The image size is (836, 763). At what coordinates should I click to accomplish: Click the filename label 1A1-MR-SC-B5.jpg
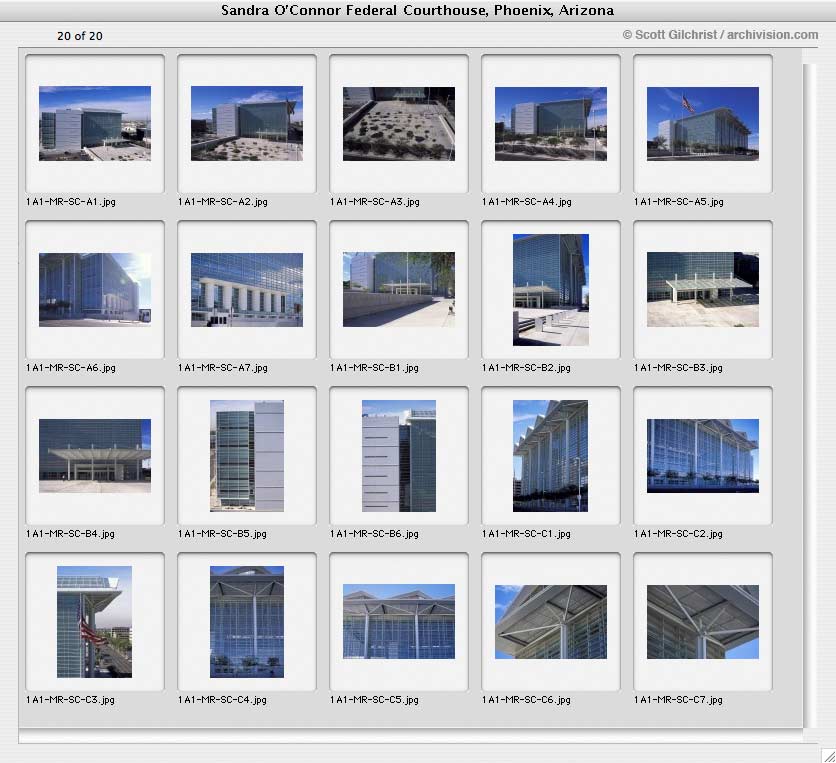pyautogui.click(x=222, y=534)
